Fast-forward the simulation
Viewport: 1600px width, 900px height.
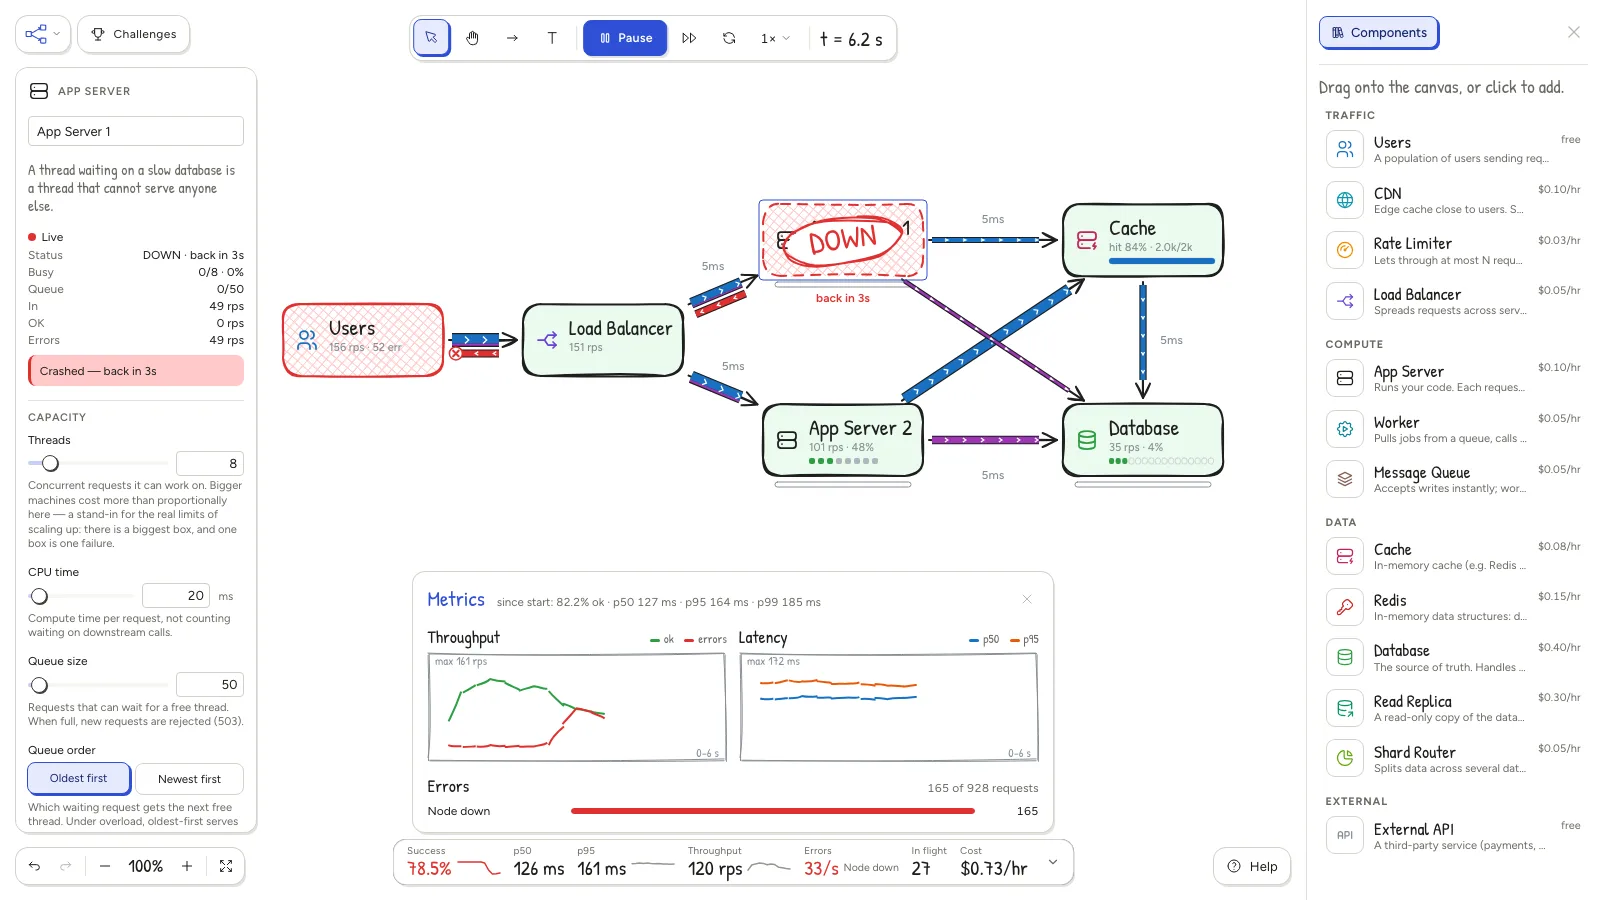[x=689, y=38]
